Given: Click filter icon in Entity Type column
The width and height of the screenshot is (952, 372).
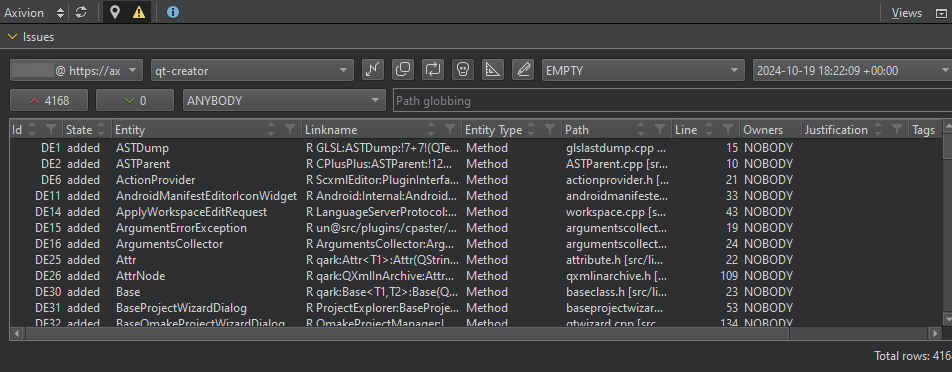Looking at the screenshot, I should [x=549, y=129].
